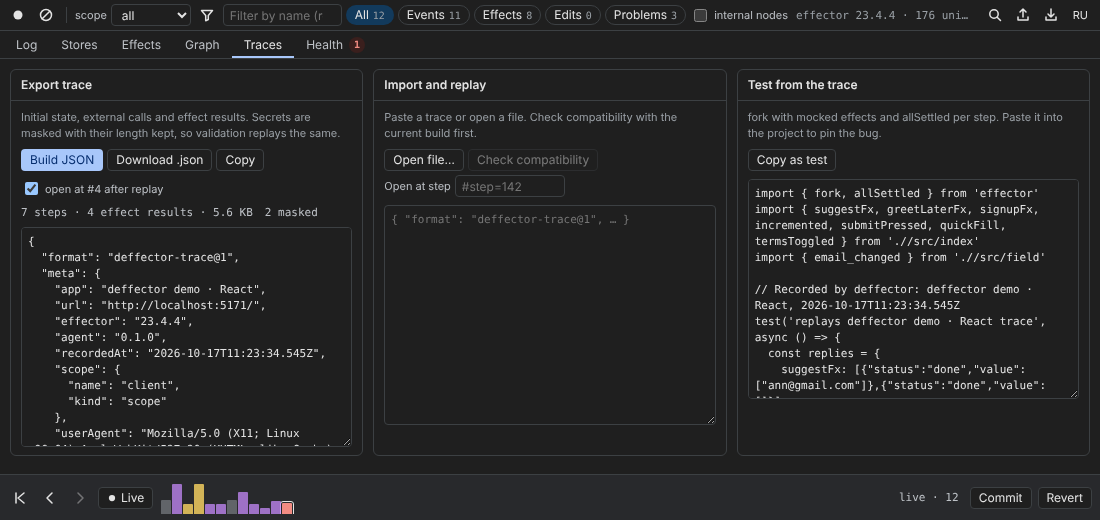Switch to the Health tab
The image size is (1100, 520).
333,45
